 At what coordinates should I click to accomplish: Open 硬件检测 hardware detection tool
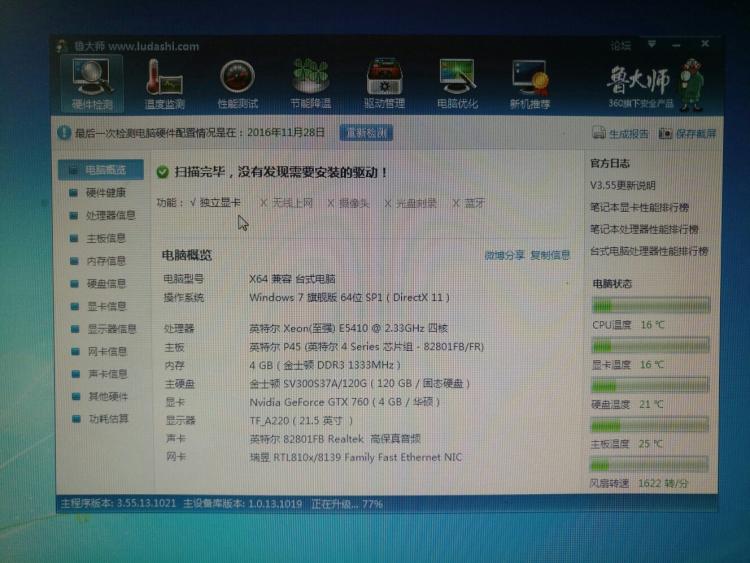pyautogui.click(x=92, y=85)
